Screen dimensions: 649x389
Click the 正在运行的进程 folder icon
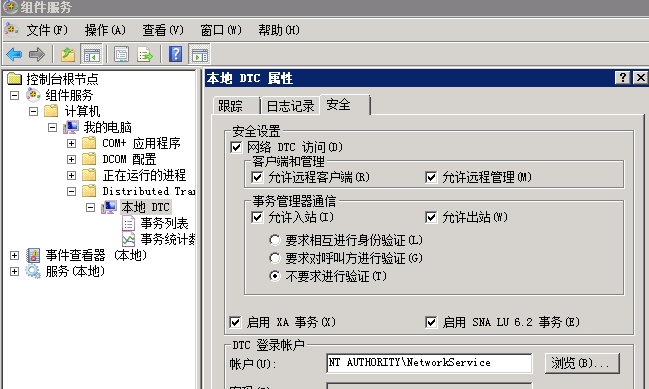point(89,175)
